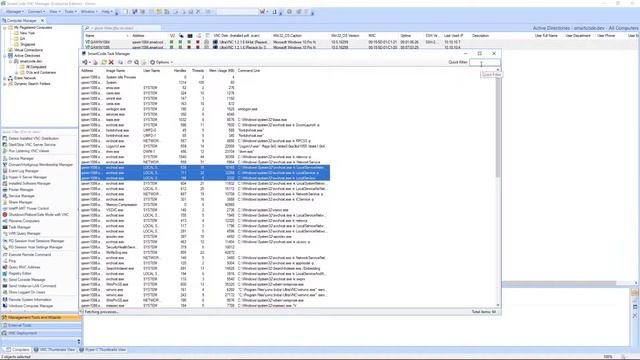Open Event Log Manager tool
This screenshot has height=360, width=640.
coord(22,171)
